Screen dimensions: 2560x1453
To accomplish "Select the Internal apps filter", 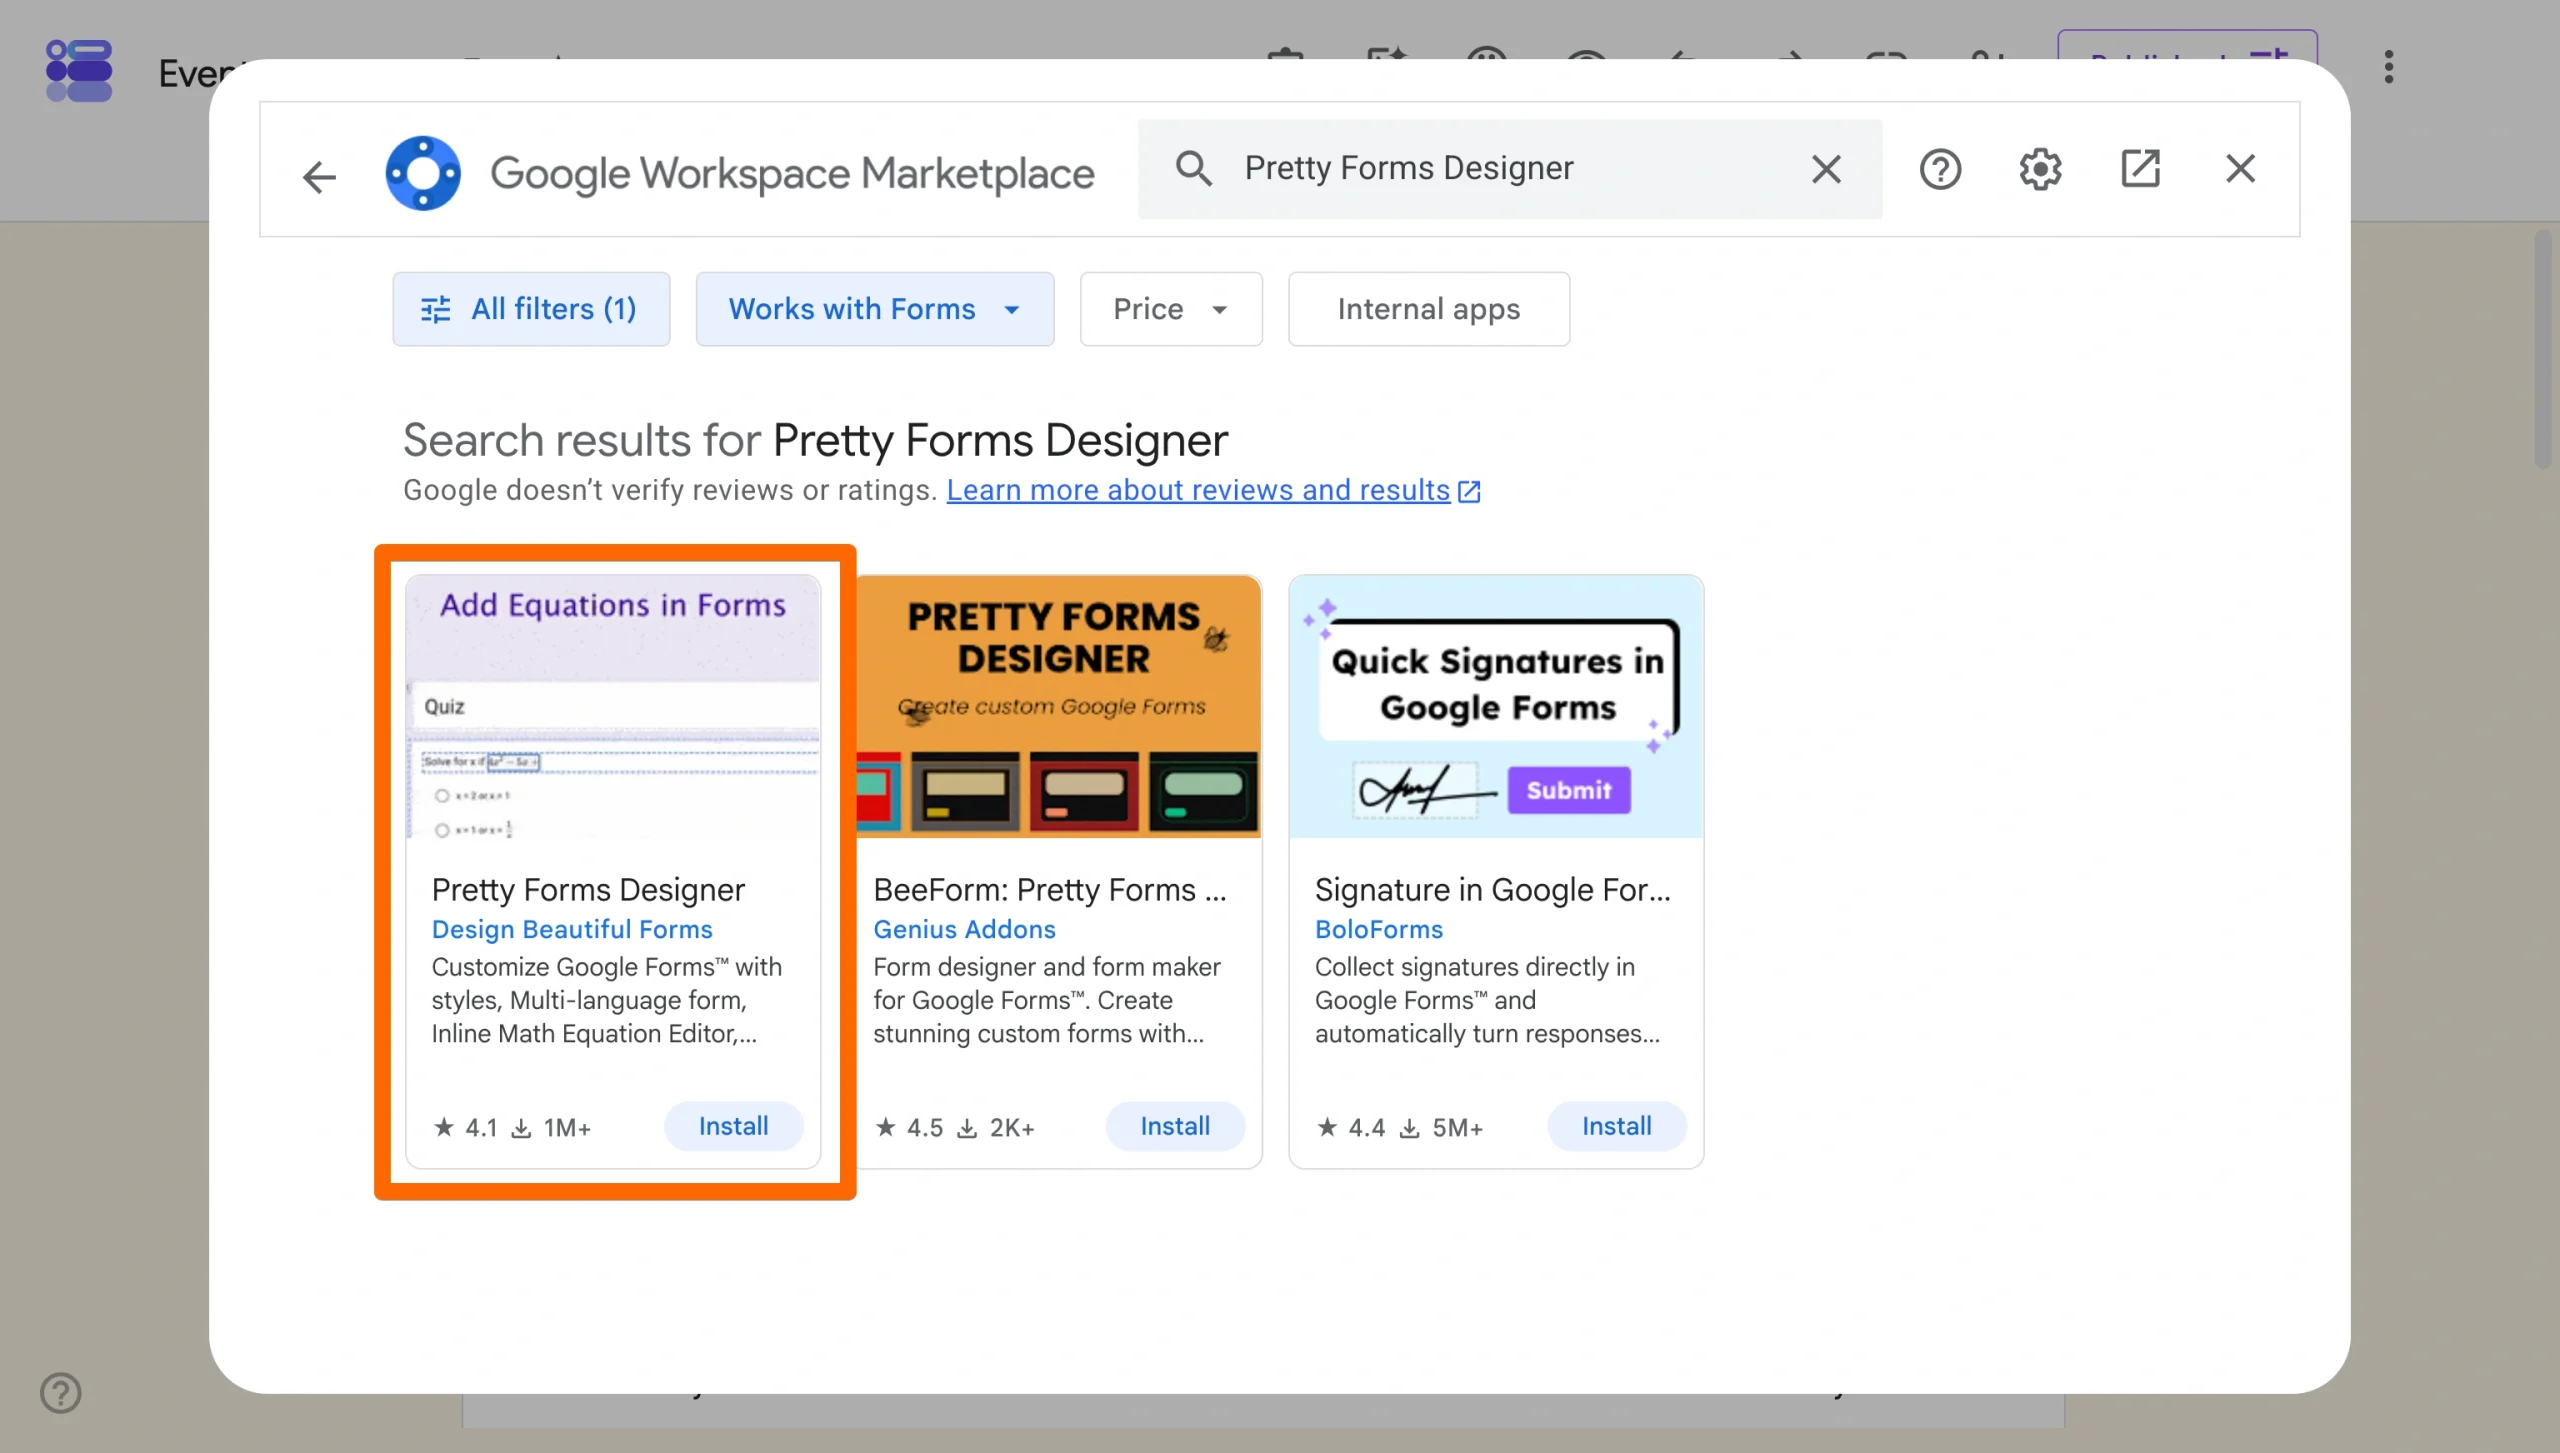I will pos(1429,309).
